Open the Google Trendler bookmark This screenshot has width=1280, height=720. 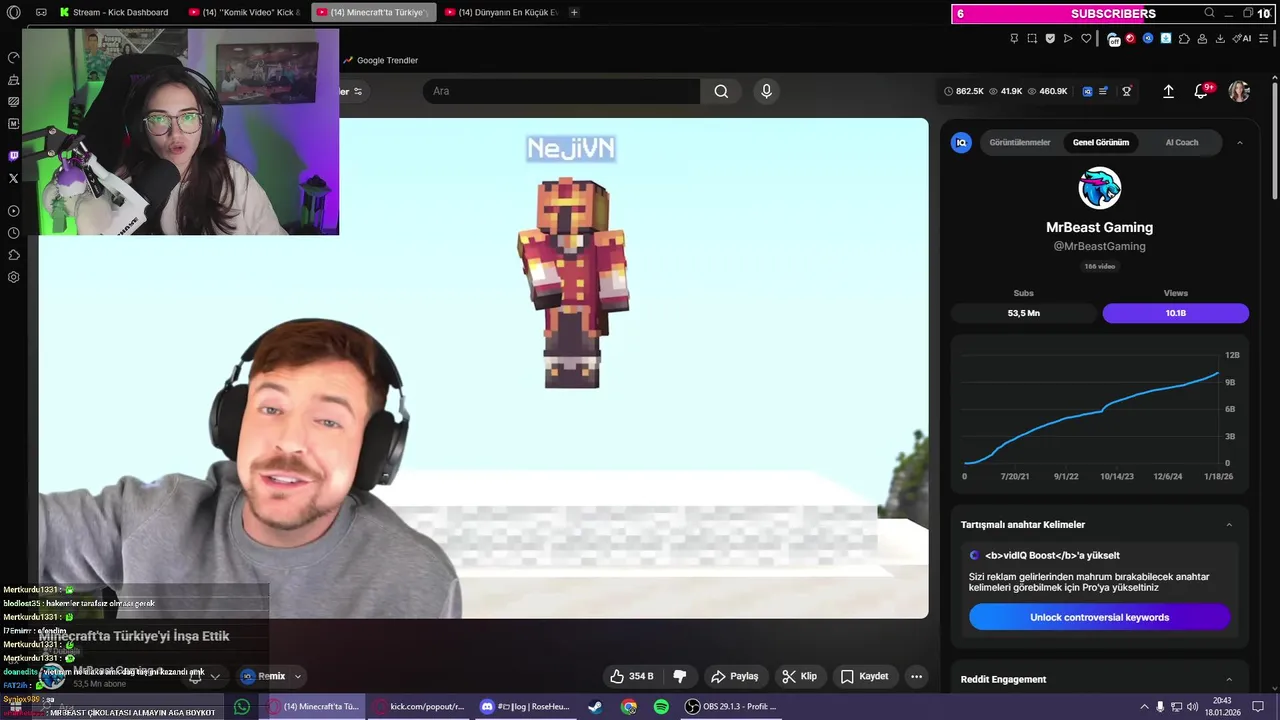click(380, 60)
